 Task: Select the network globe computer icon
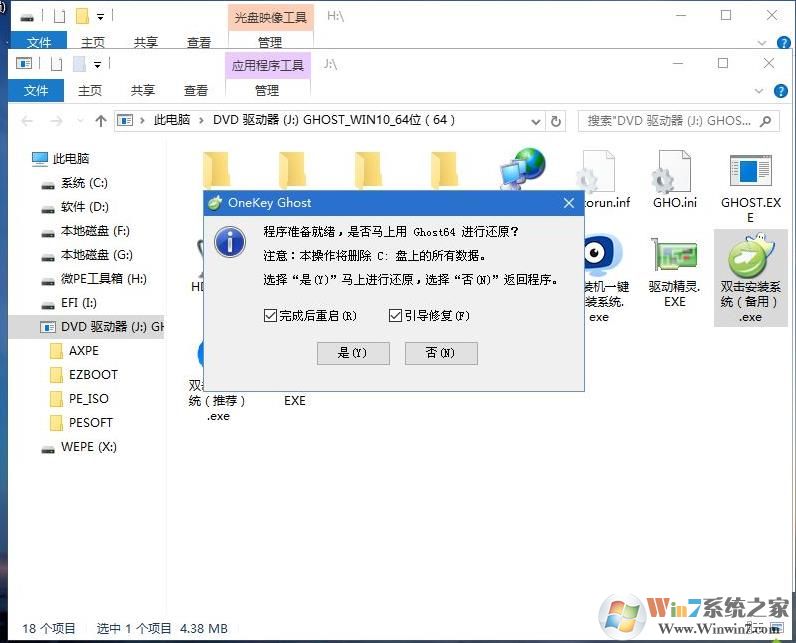click(x=523, y=168)
